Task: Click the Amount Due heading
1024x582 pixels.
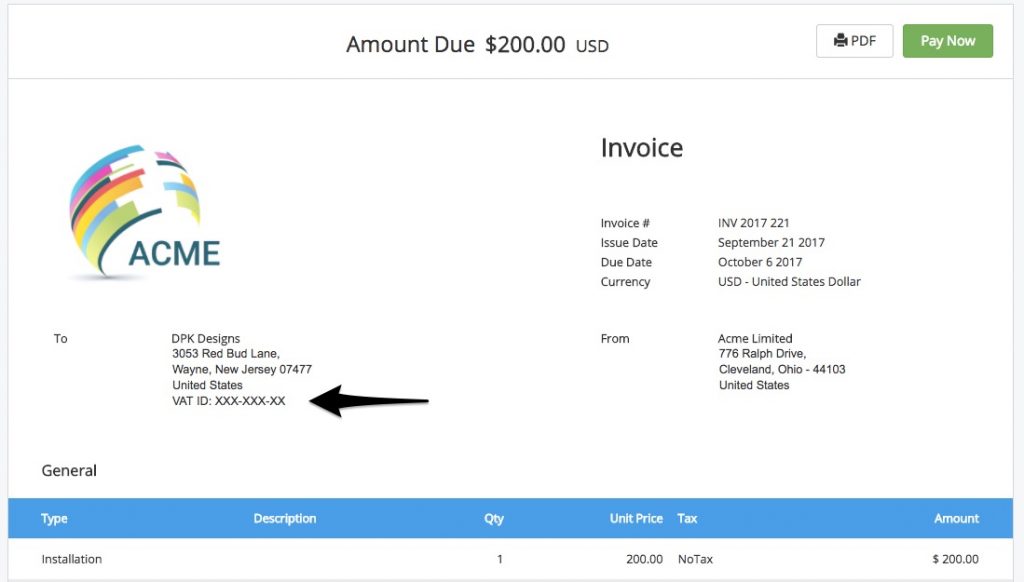Action: [x=410, y=44]
